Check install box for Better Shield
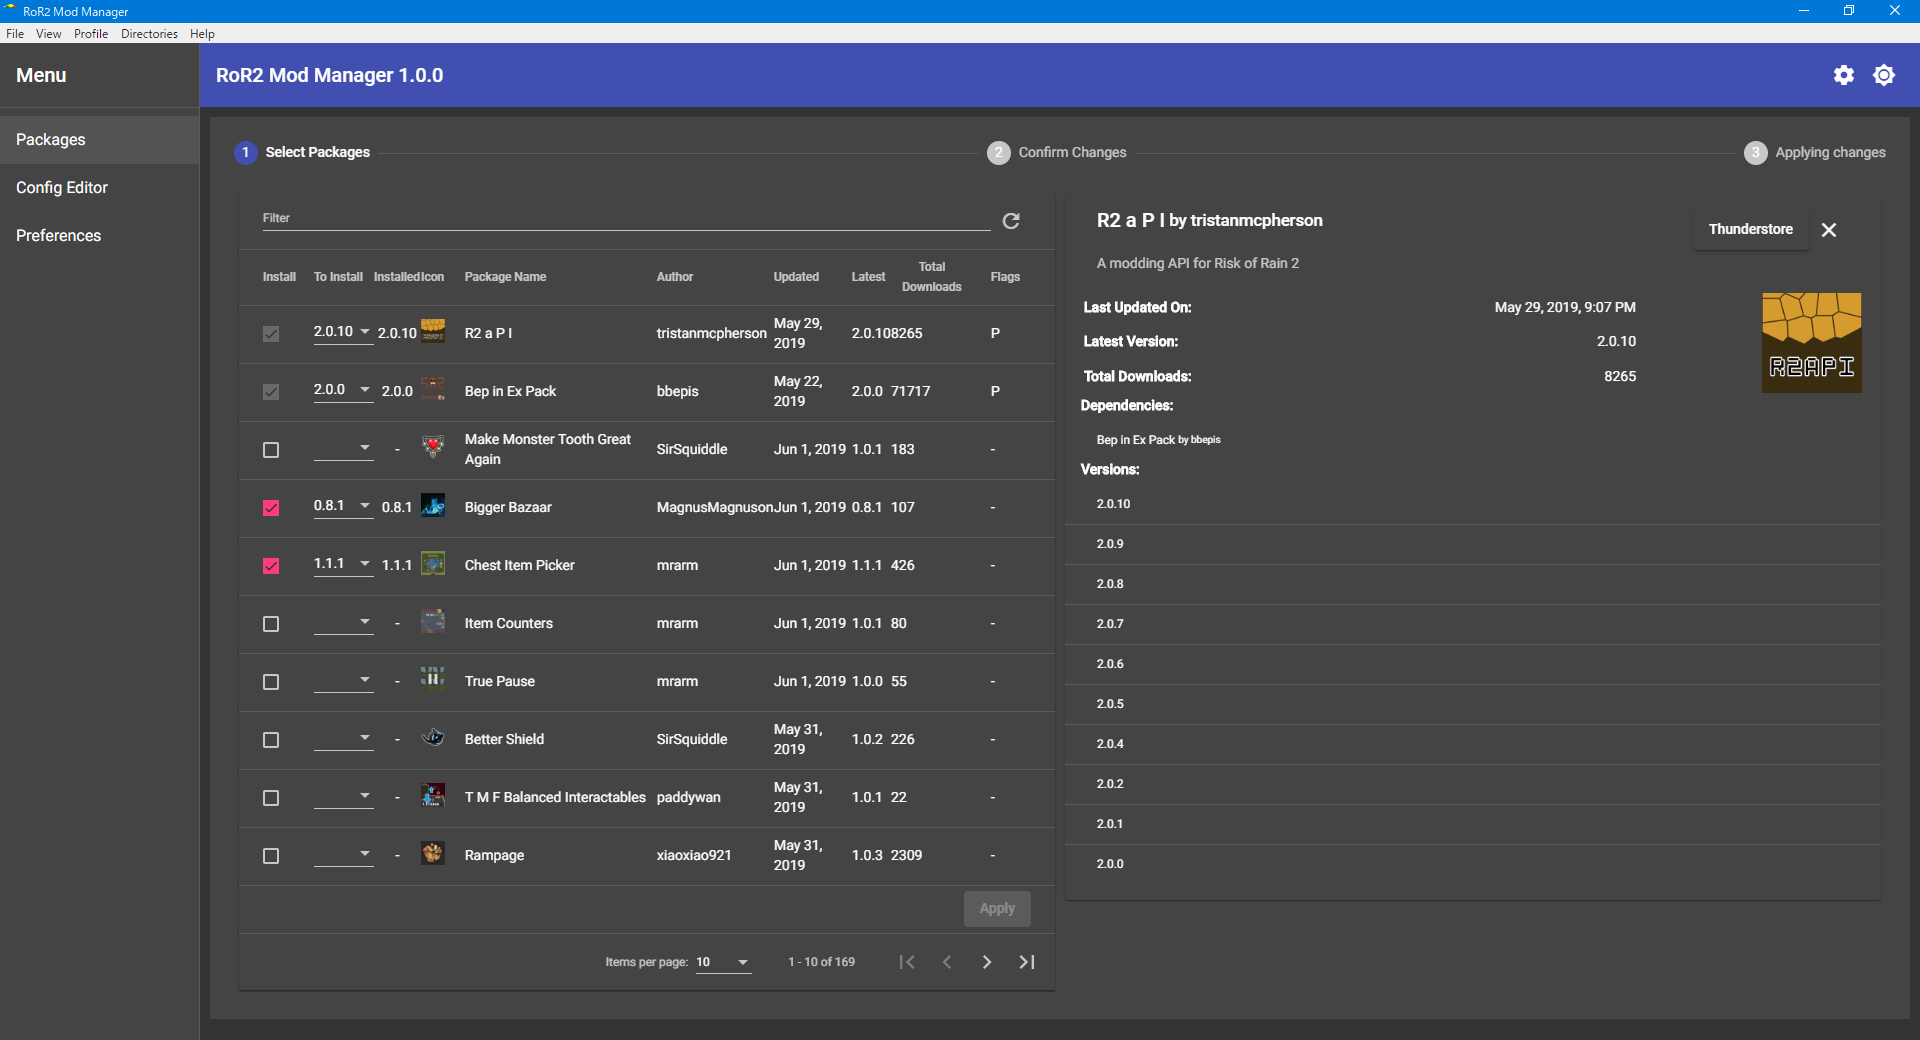 (271, 740)
